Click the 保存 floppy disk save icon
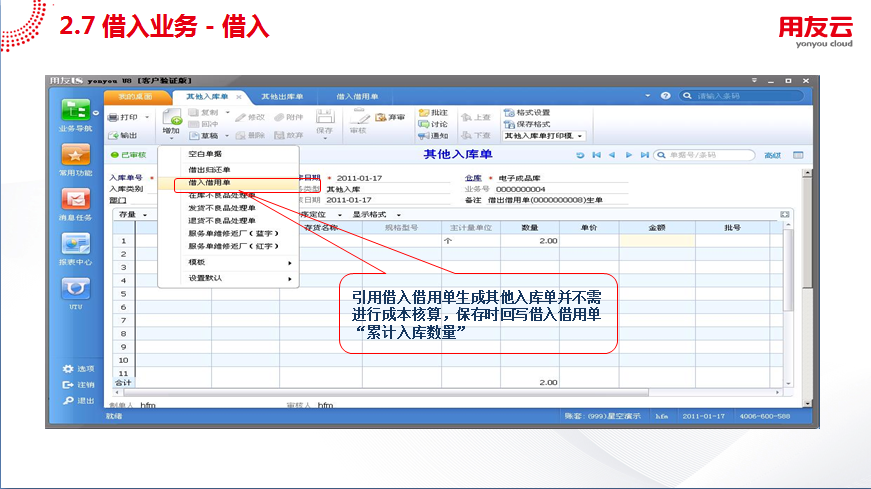 [x=325, y=117]
